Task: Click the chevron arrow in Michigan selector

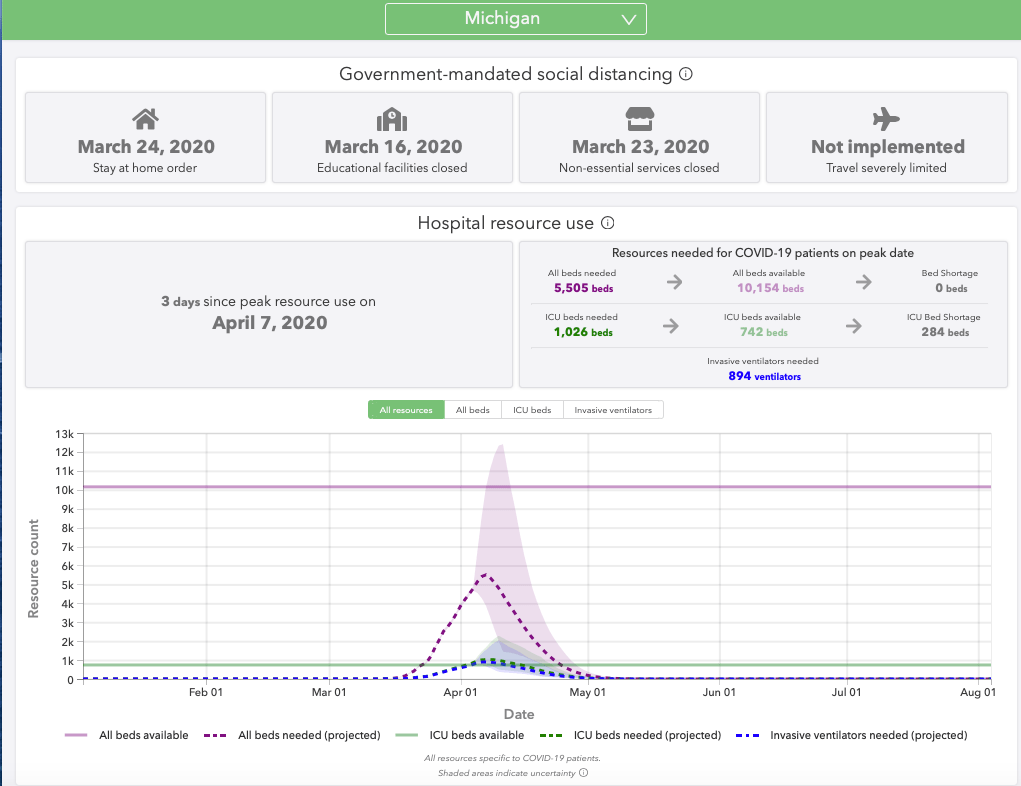Action: coord(629,19)
